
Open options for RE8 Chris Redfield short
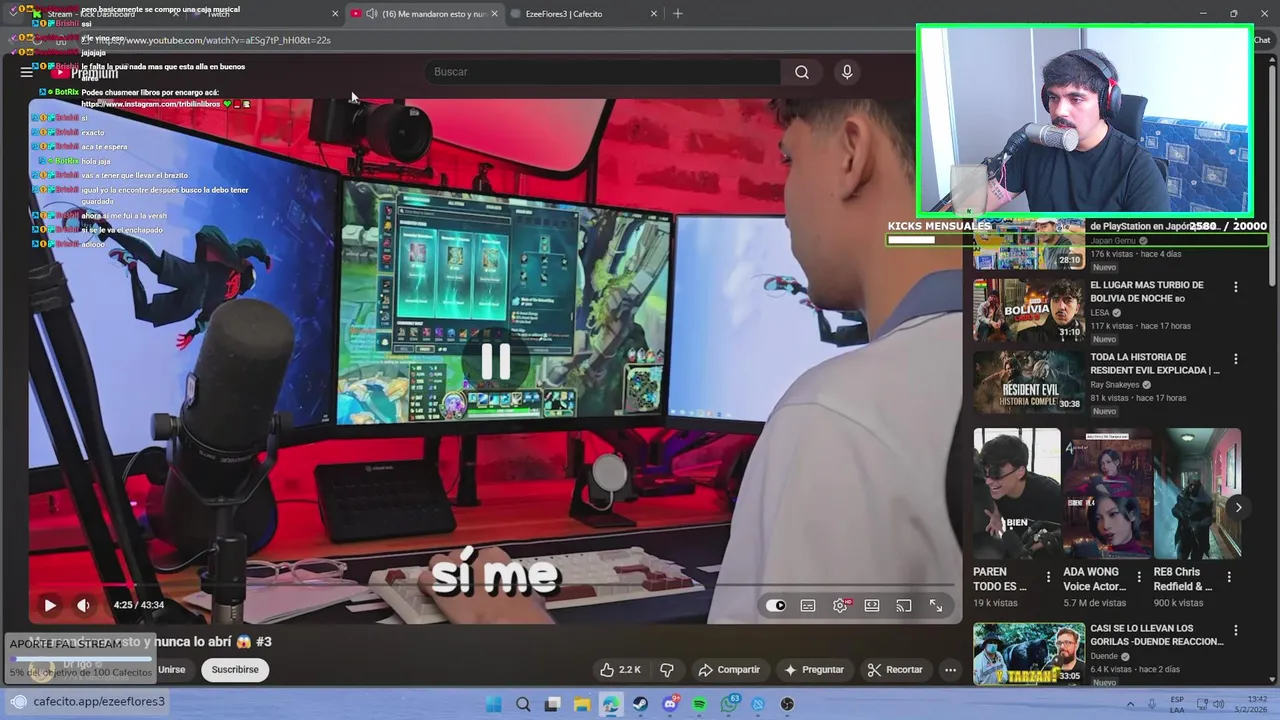pyautogui.click(x=1229, y=577)
